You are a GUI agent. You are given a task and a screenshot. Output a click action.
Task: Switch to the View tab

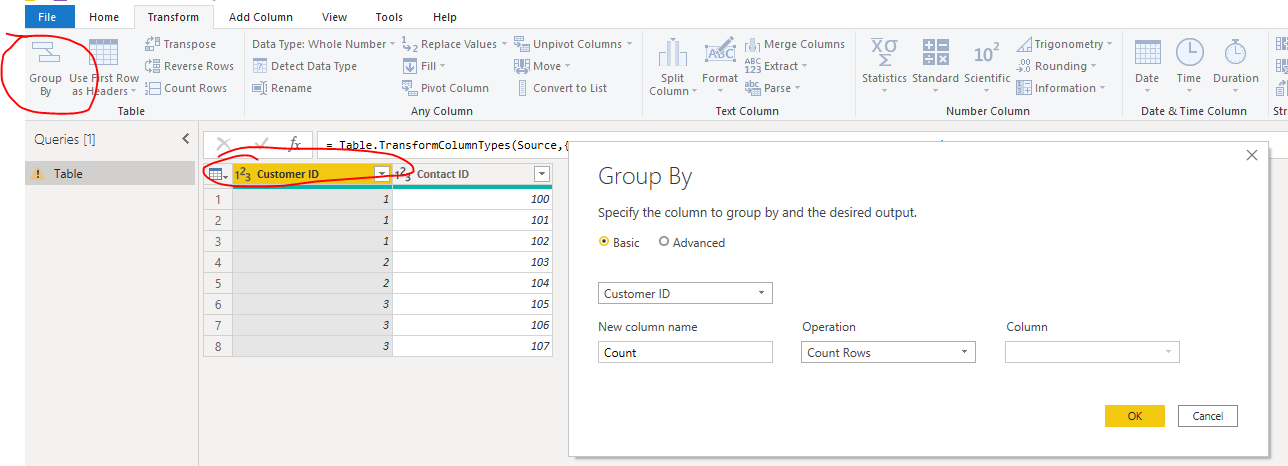335,17
